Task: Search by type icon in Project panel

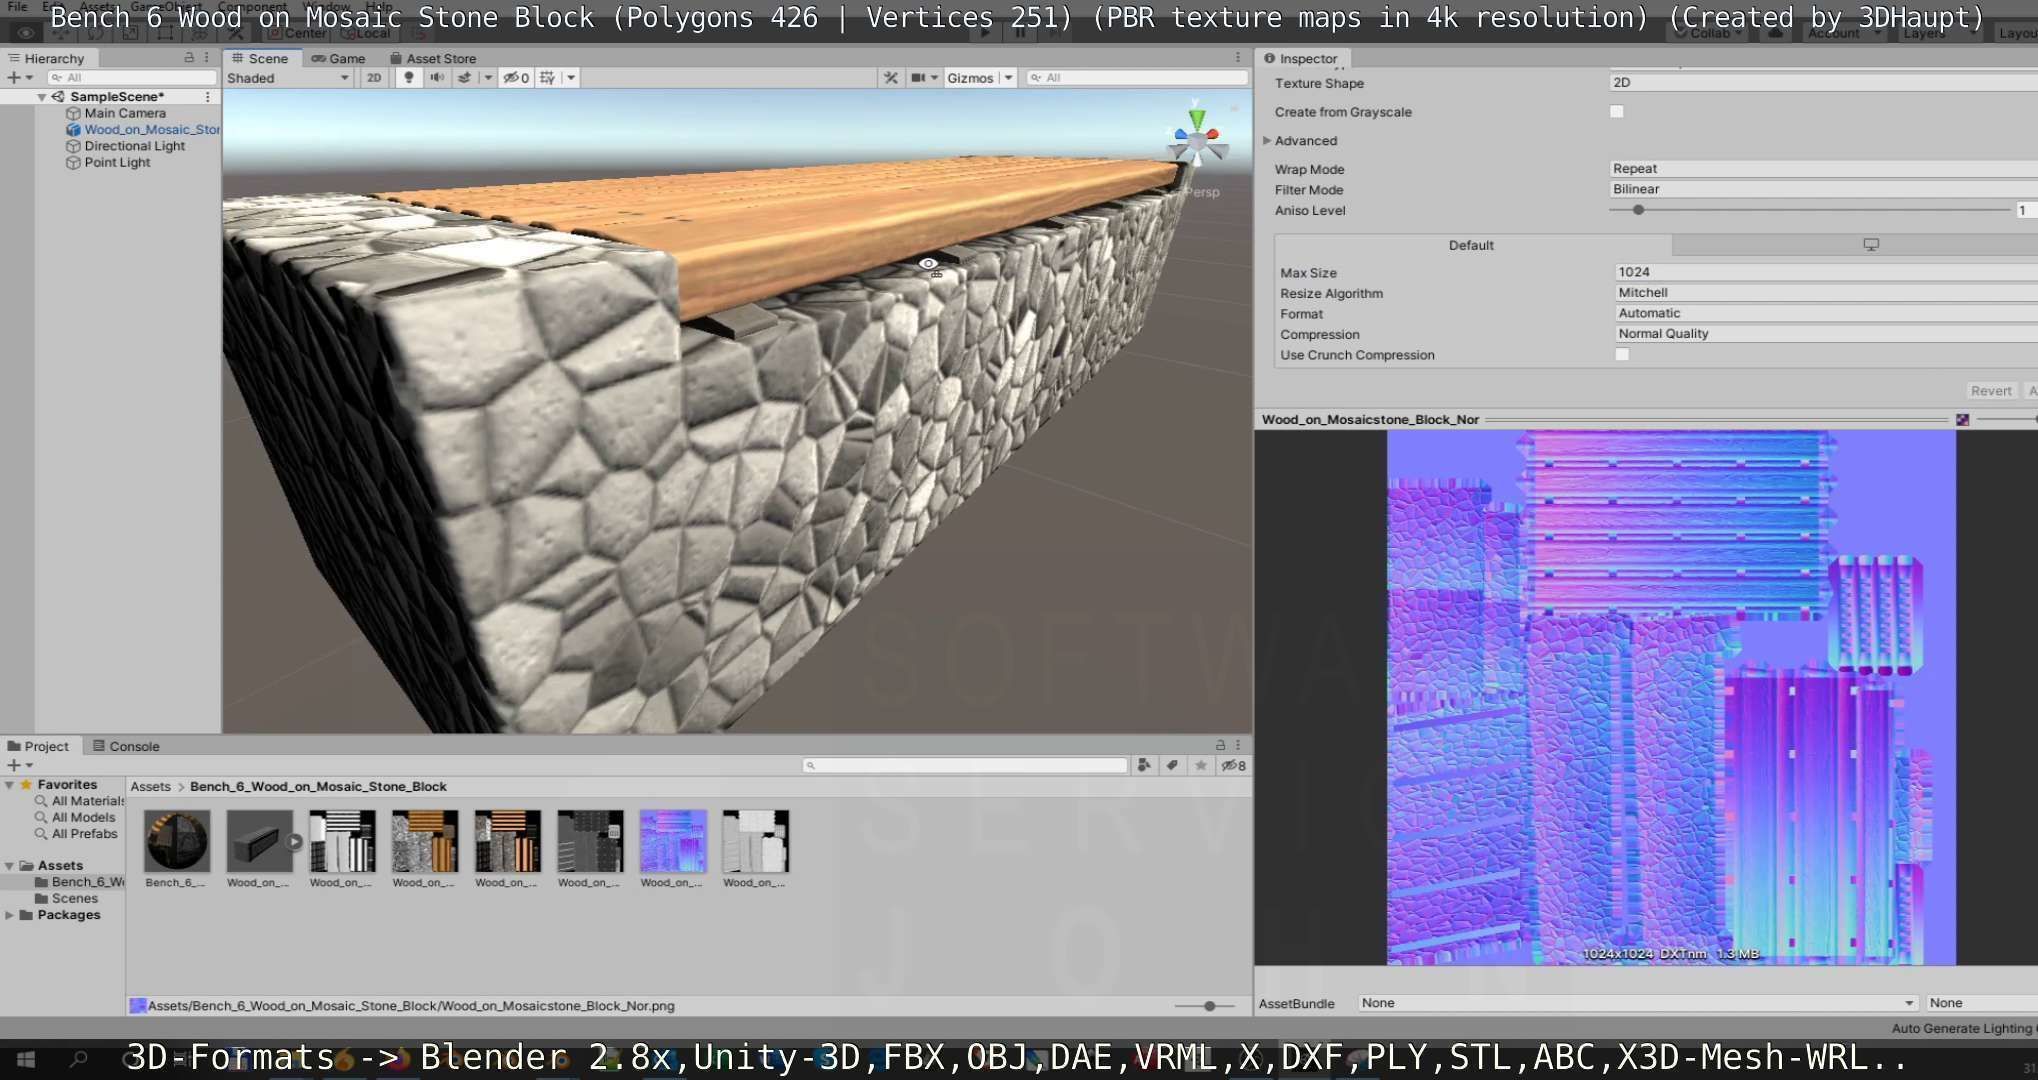Action: [1144, 765]
